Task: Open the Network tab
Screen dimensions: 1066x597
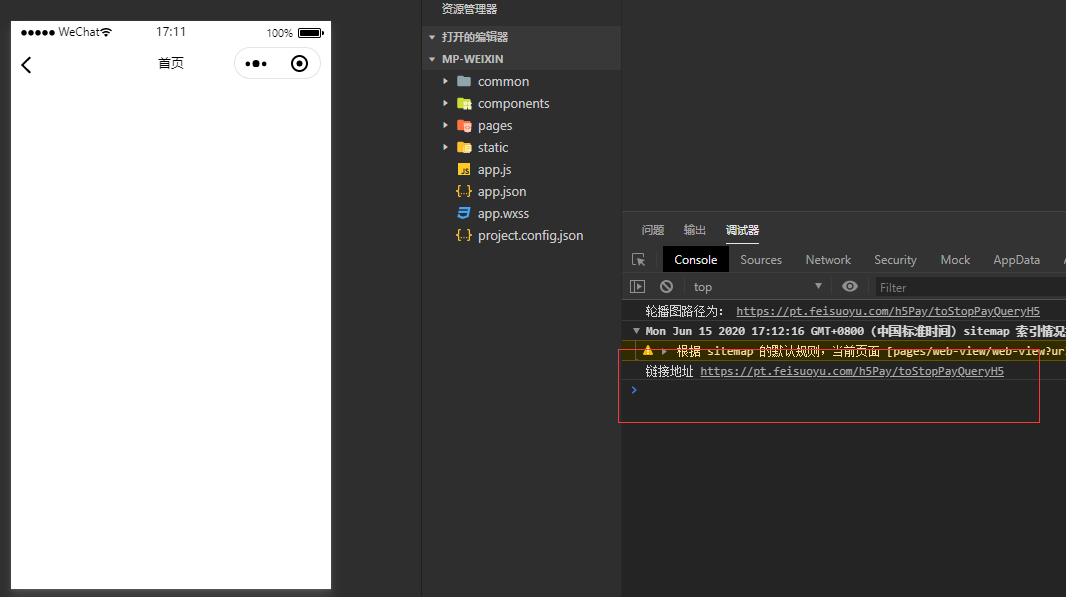Action: click(x=828, y=260)
